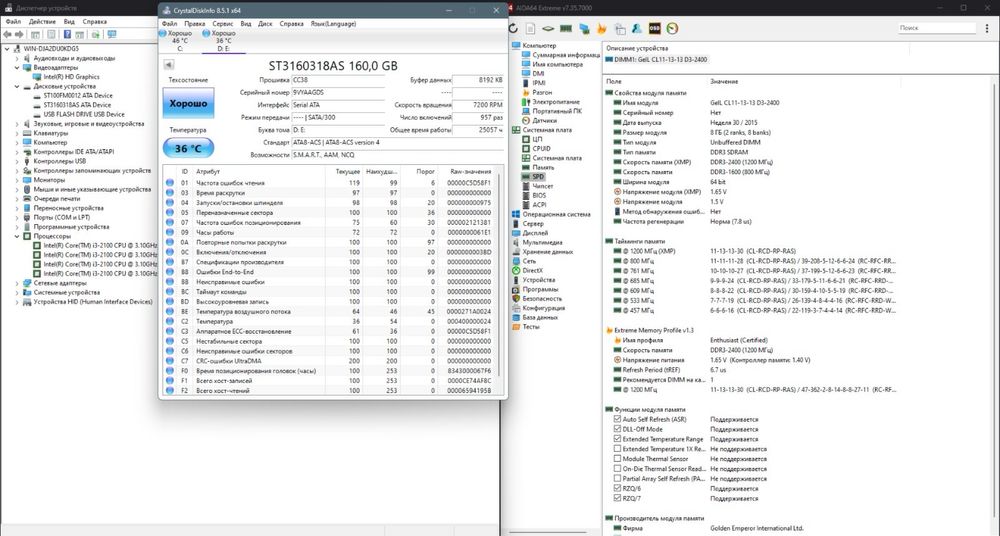1000x536 pixels.
Task: Toggle Partial Array Self Refresh checkbox
Action: (x=617, y=479)
